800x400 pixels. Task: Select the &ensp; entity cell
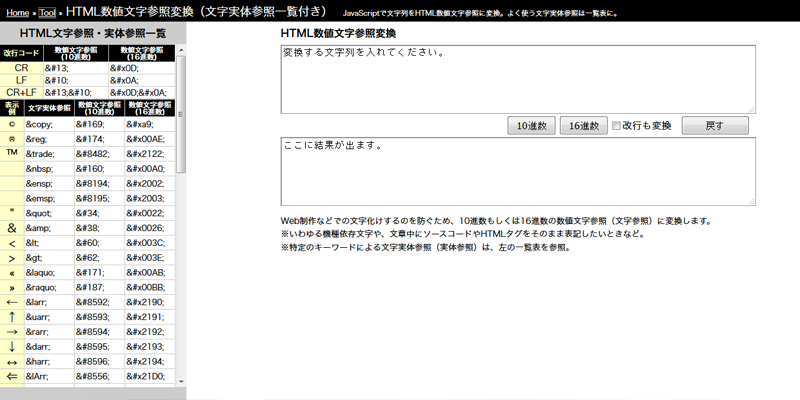49,184
